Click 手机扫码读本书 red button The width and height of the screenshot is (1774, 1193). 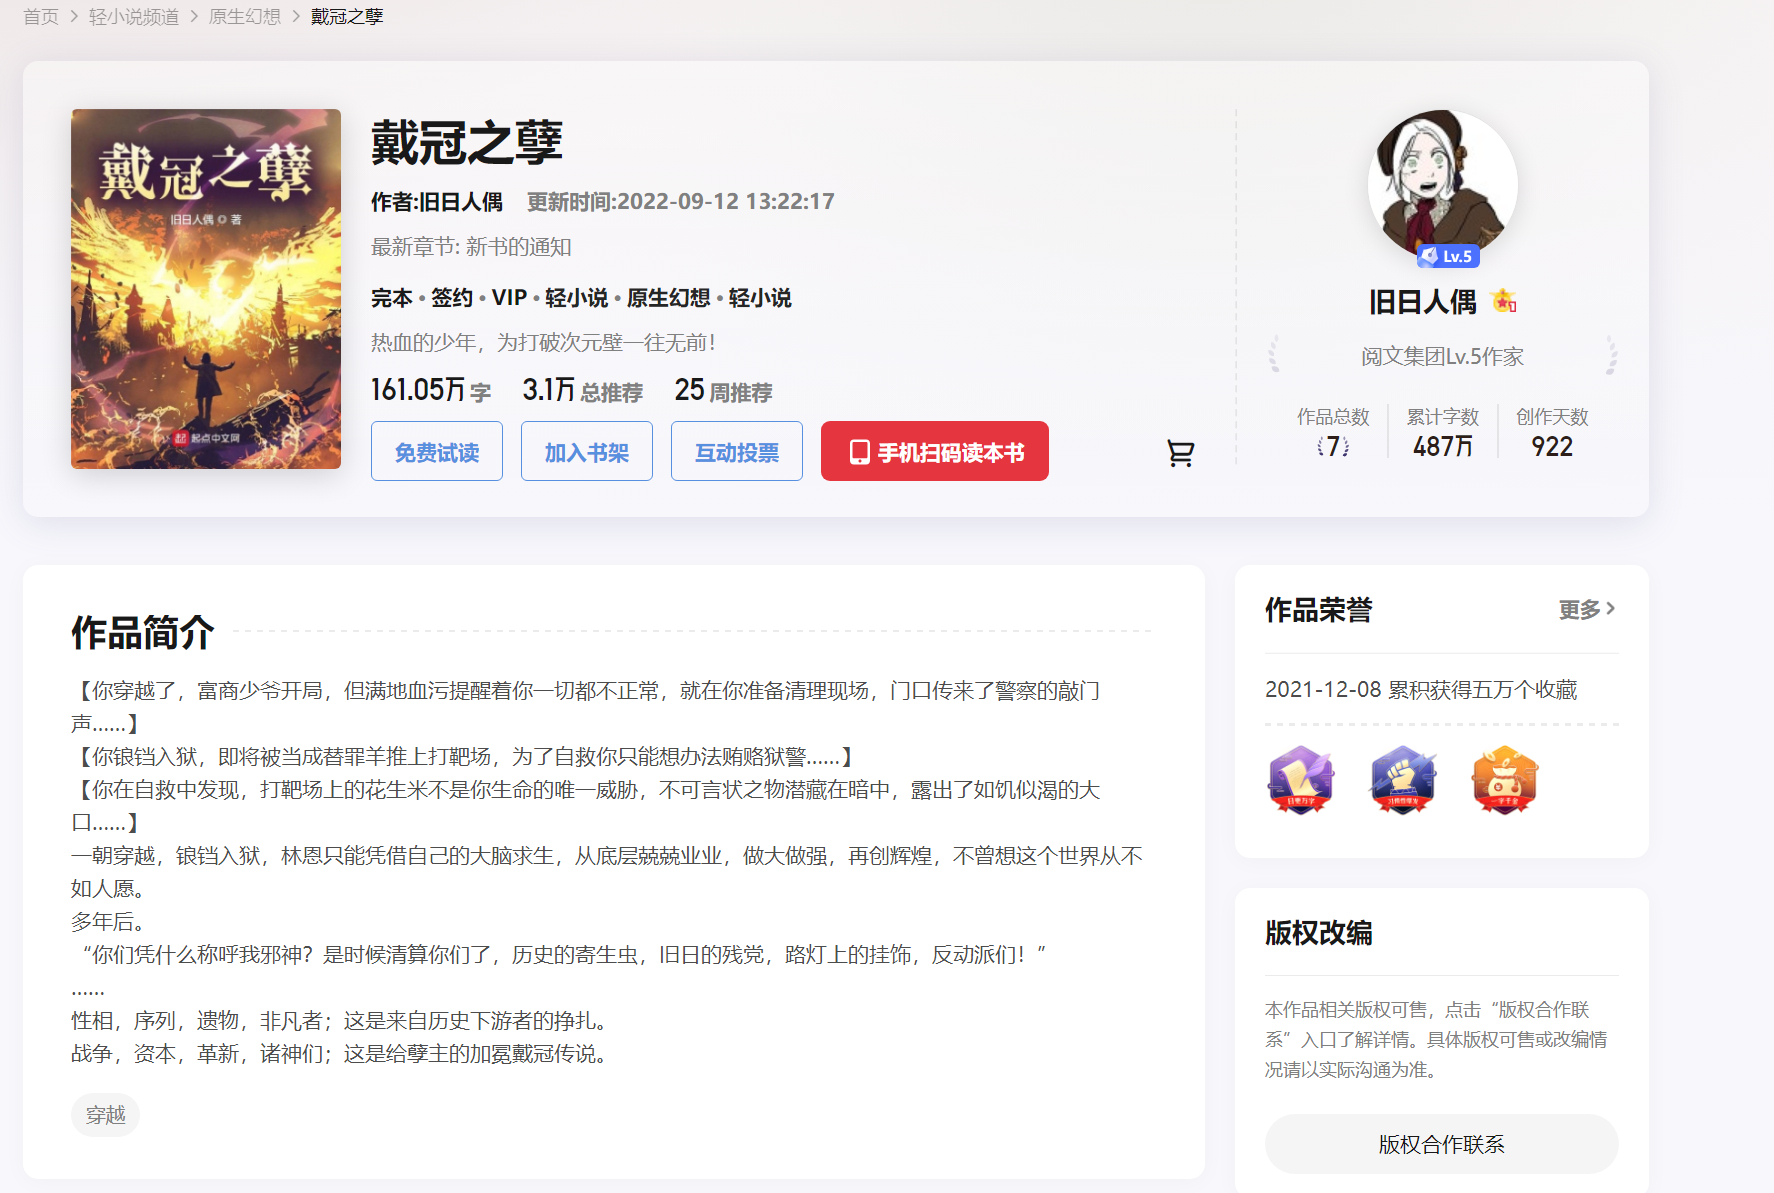tap(935, 451)
